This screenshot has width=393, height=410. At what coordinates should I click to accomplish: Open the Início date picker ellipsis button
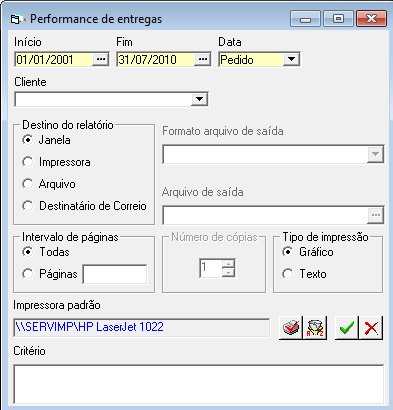point(100,60)
